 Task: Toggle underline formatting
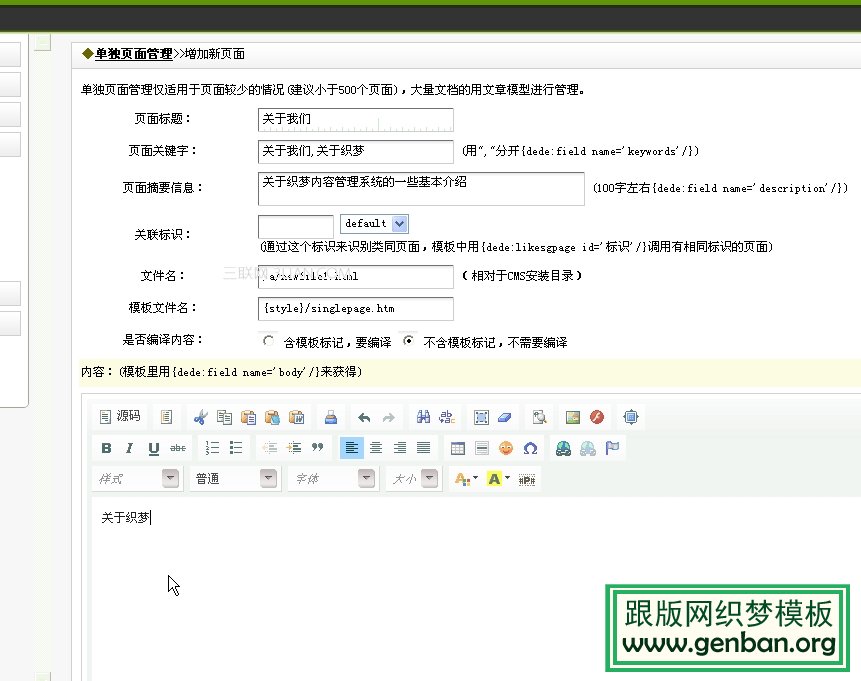[153, 448]
